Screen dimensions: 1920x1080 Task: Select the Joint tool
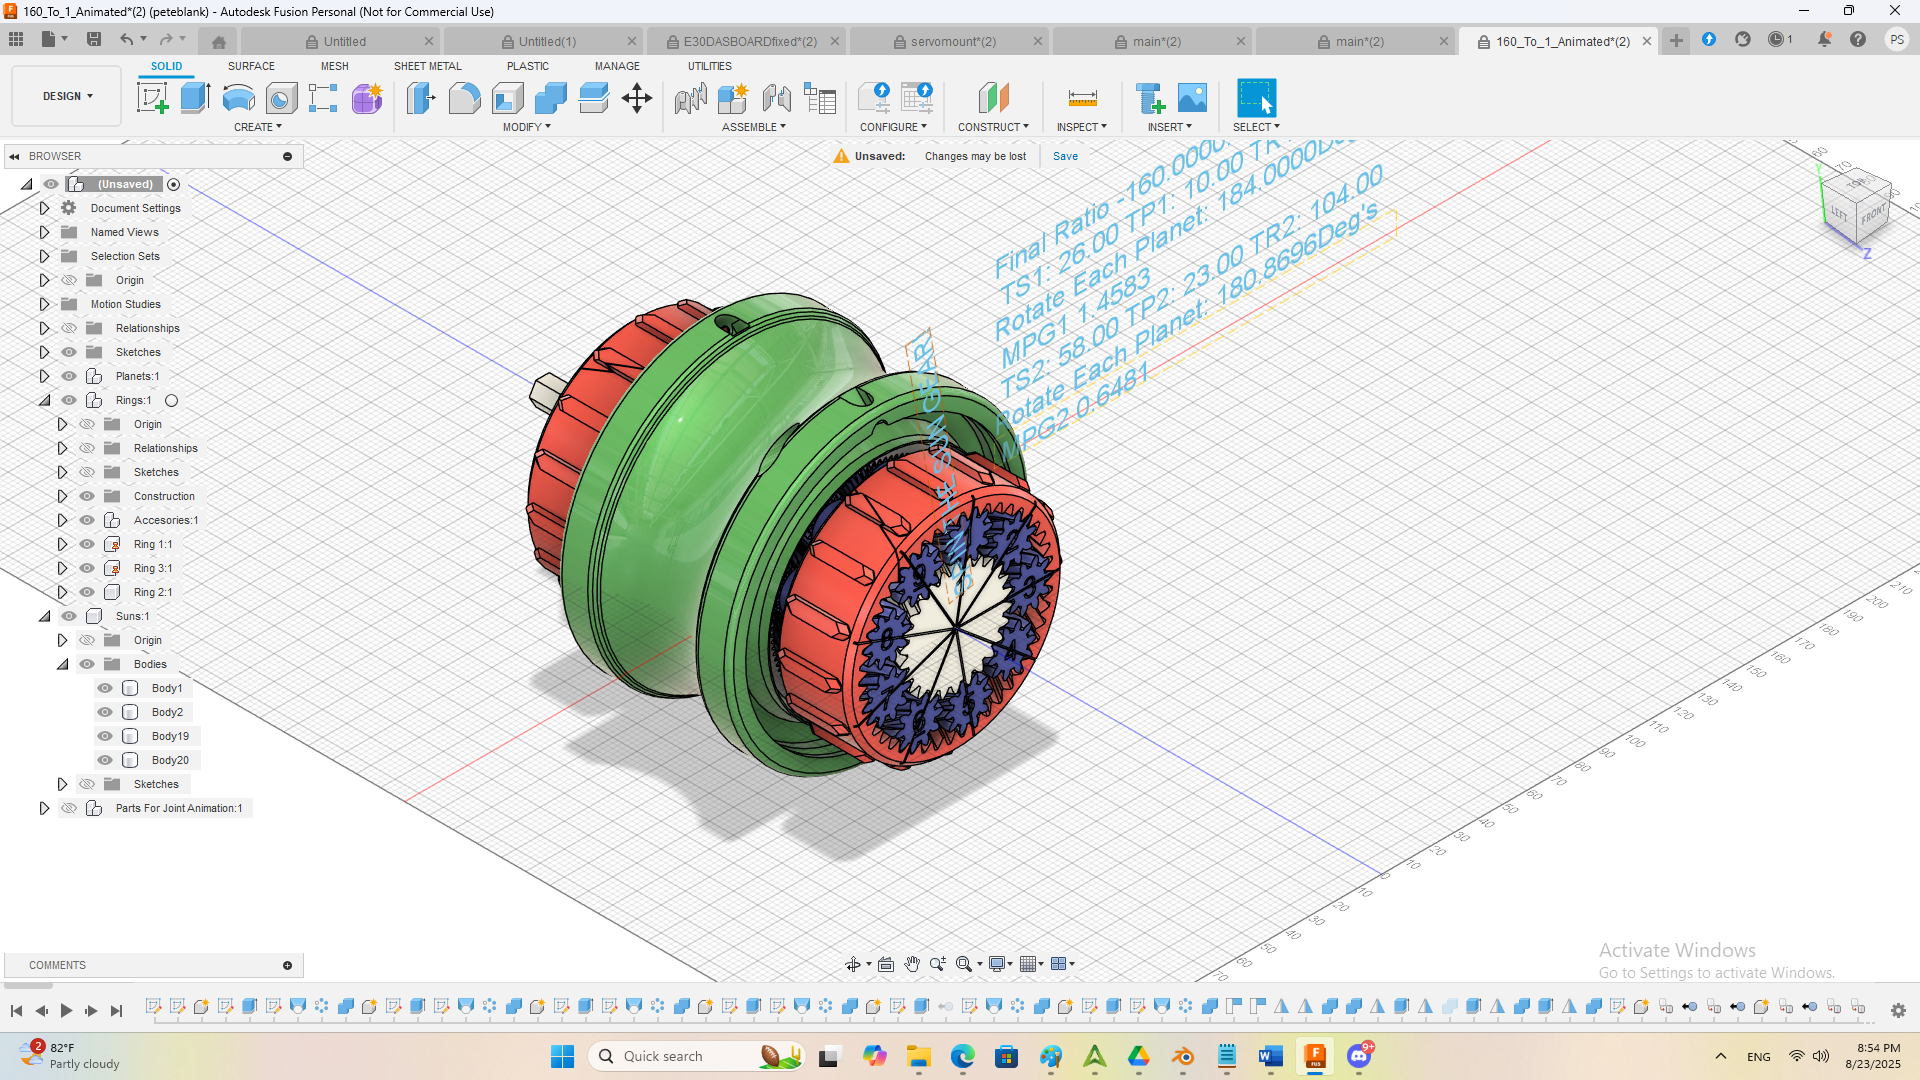click(690, 98)
